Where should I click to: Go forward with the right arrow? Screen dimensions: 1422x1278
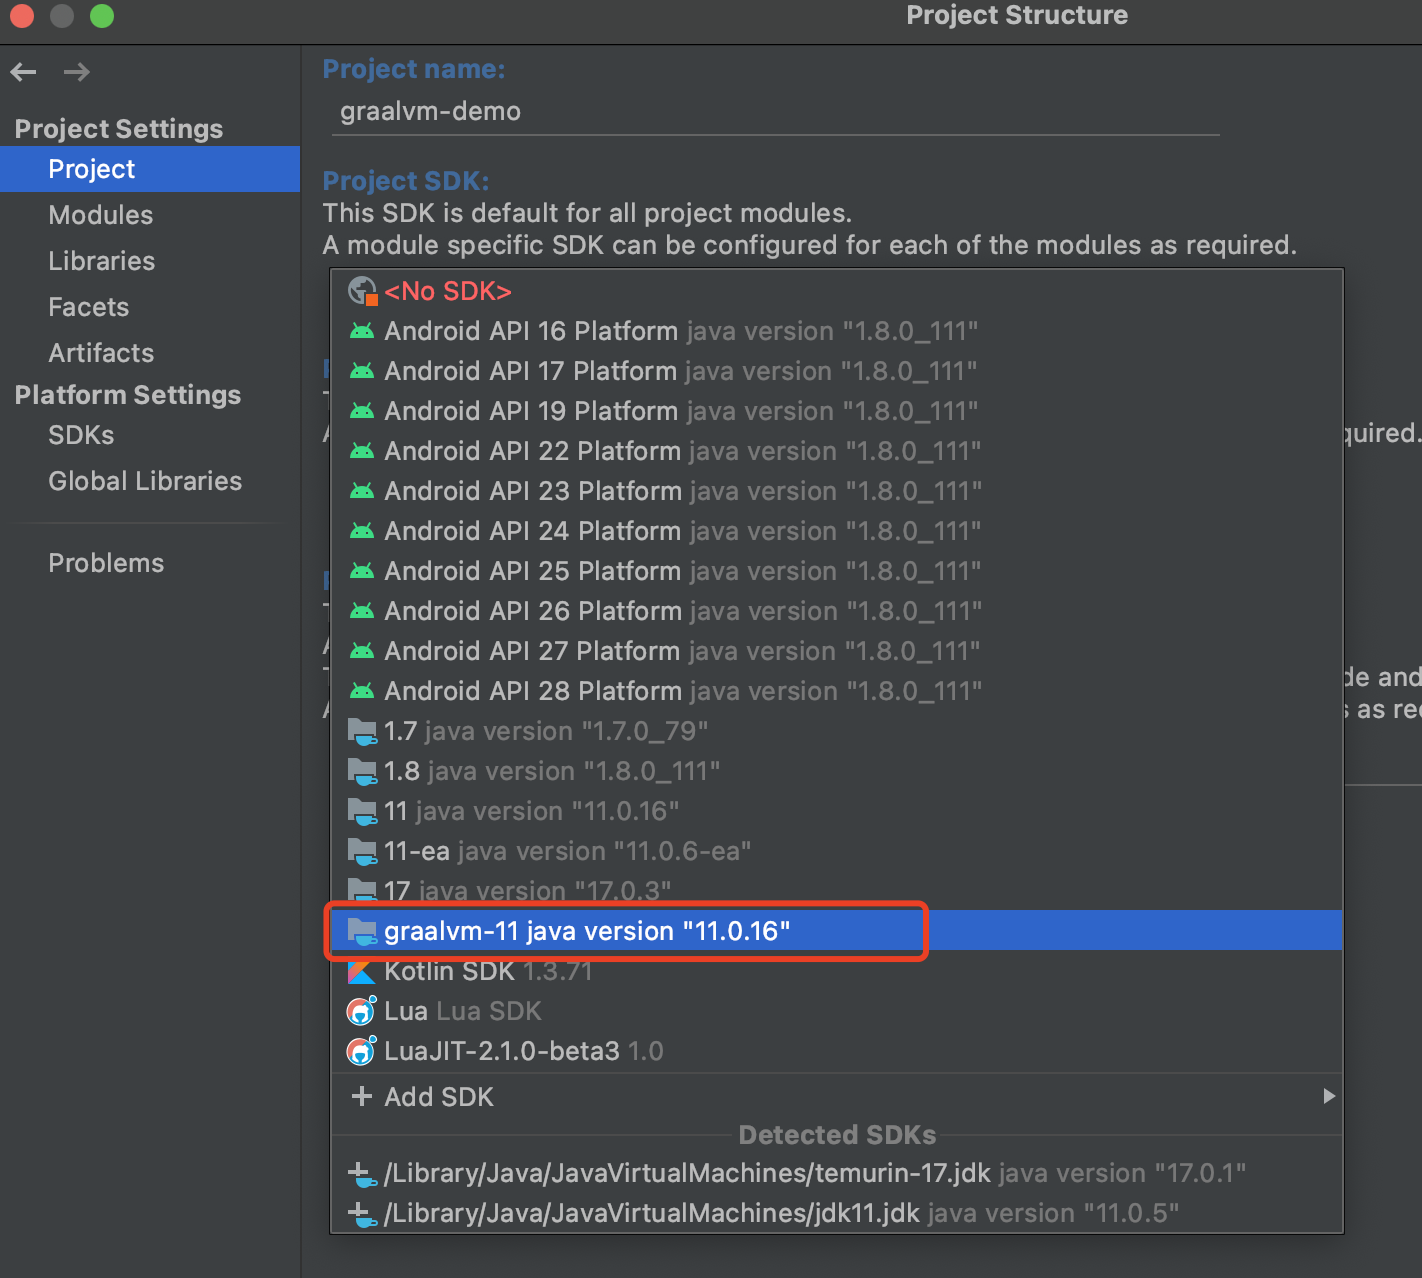click(77, 72)
